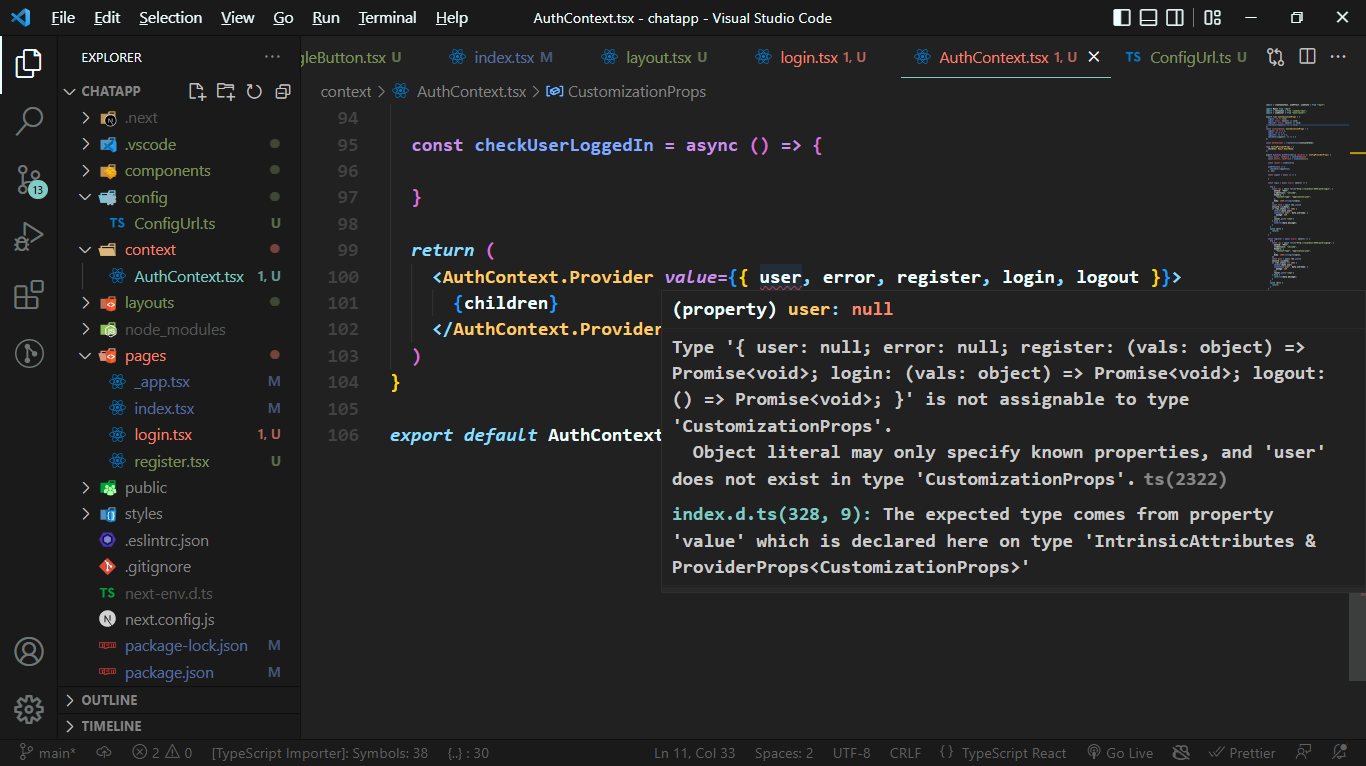This screenshot has height=766, width=1366.
Task: Toggle secondary side bar visibility
Action: point(1175,18)
